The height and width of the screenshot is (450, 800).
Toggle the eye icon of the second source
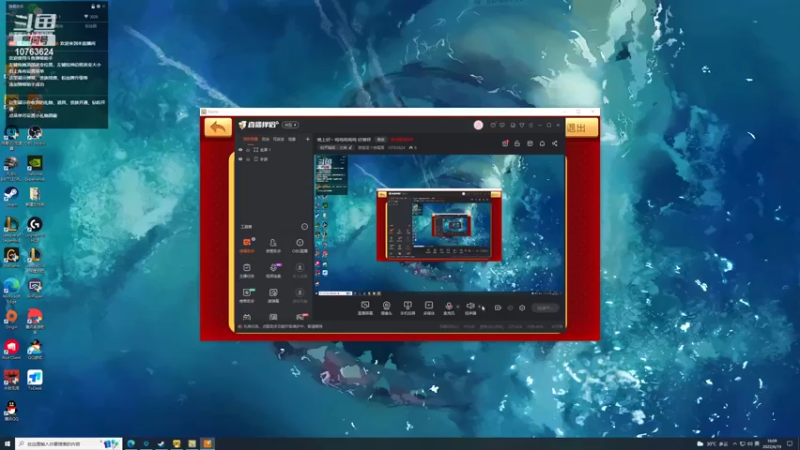click(x=241, y=159)
